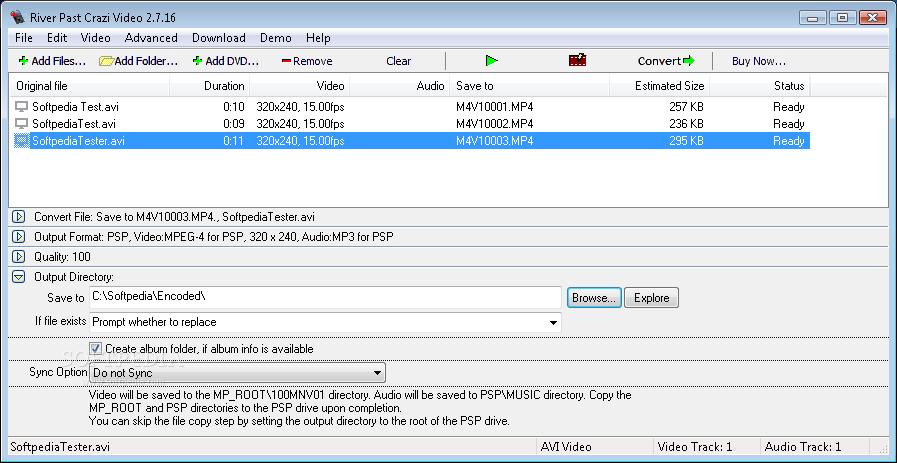This screenshot has height=463, width=897.
Task: Click the Audio column header
Action: tap(399, 86)
